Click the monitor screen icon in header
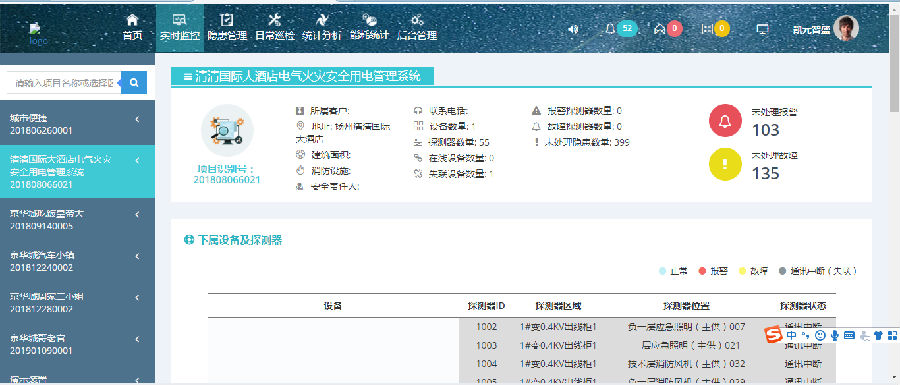900x385 pixels. coord(762,29)
